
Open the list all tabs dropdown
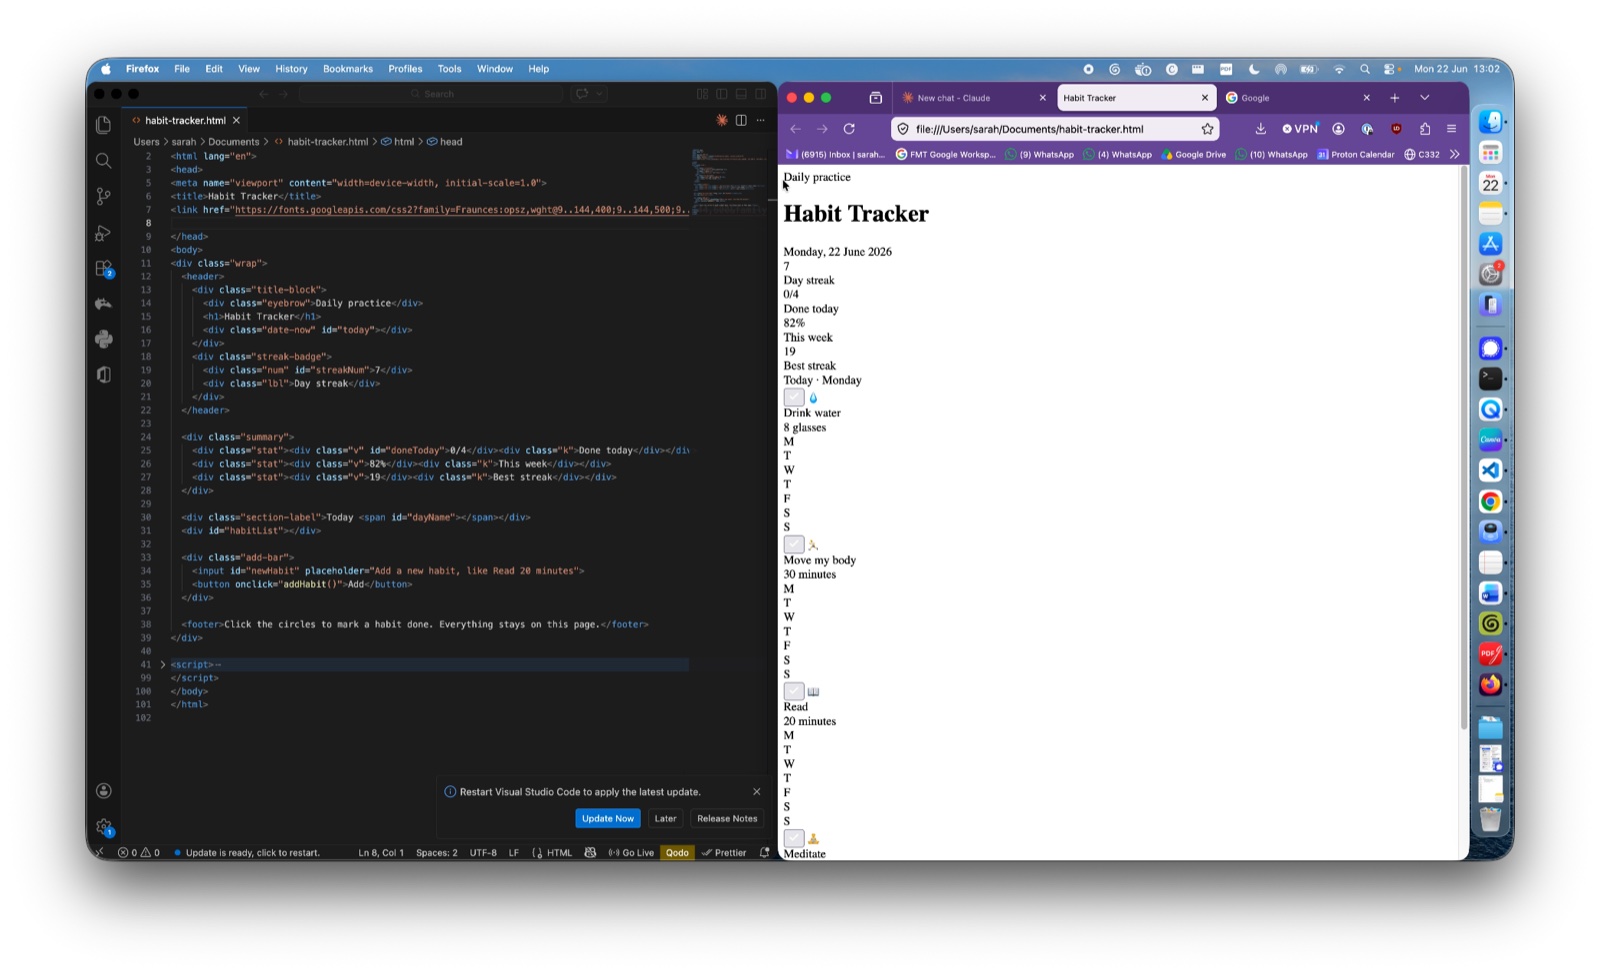pos(1424,97)
